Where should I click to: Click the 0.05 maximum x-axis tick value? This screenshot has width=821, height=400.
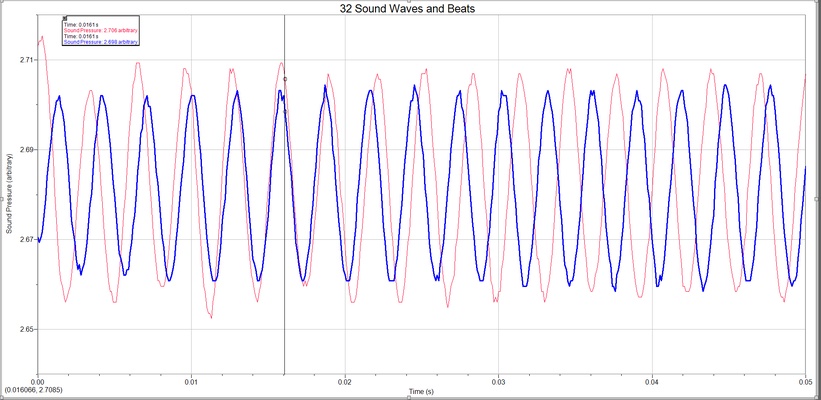click(806, 383)
